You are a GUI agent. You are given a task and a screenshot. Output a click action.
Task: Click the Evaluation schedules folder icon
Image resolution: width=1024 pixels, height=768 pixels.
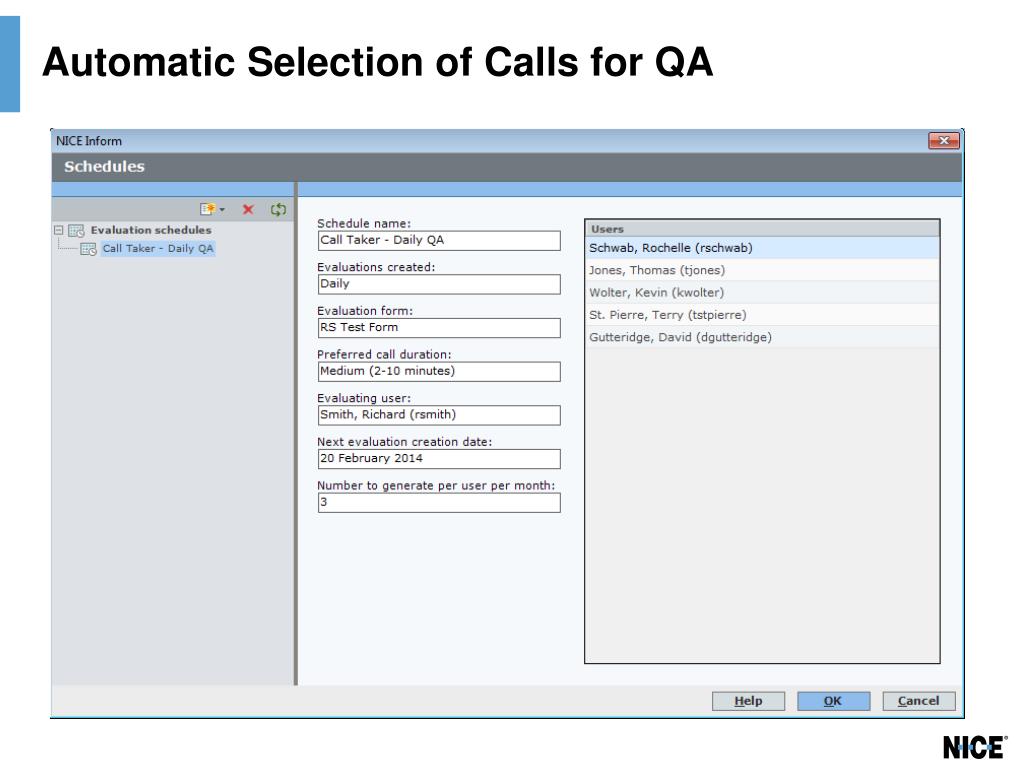coord(76,231)
